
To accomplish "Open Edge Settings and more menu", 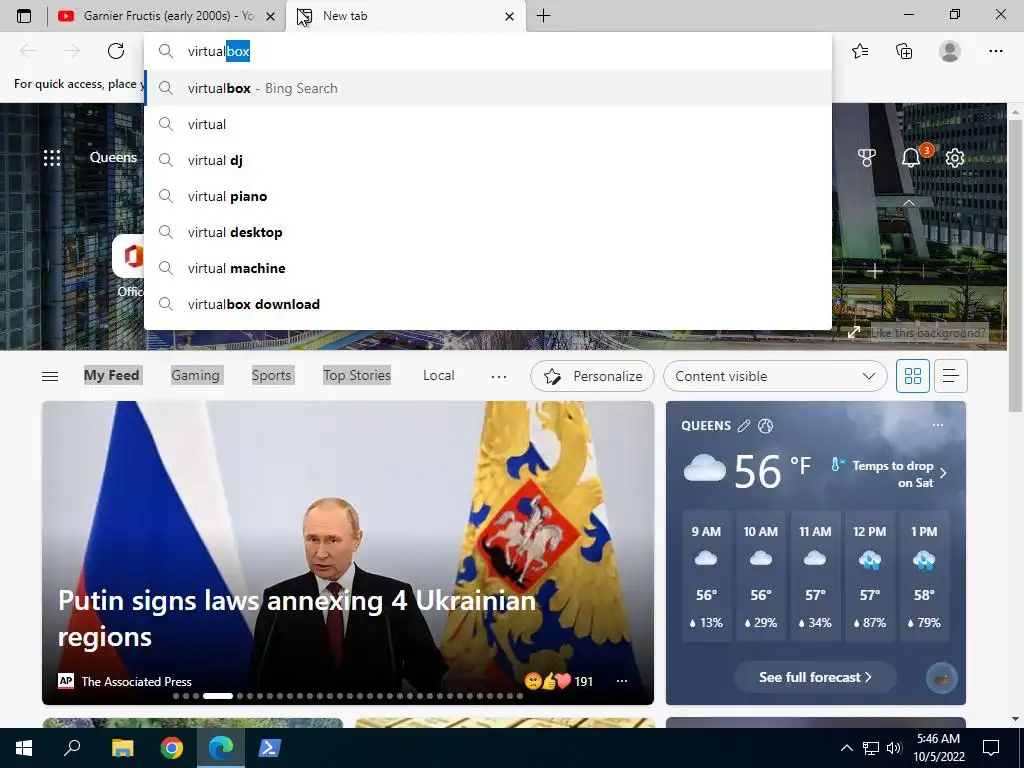I will [x=995, y=51].
